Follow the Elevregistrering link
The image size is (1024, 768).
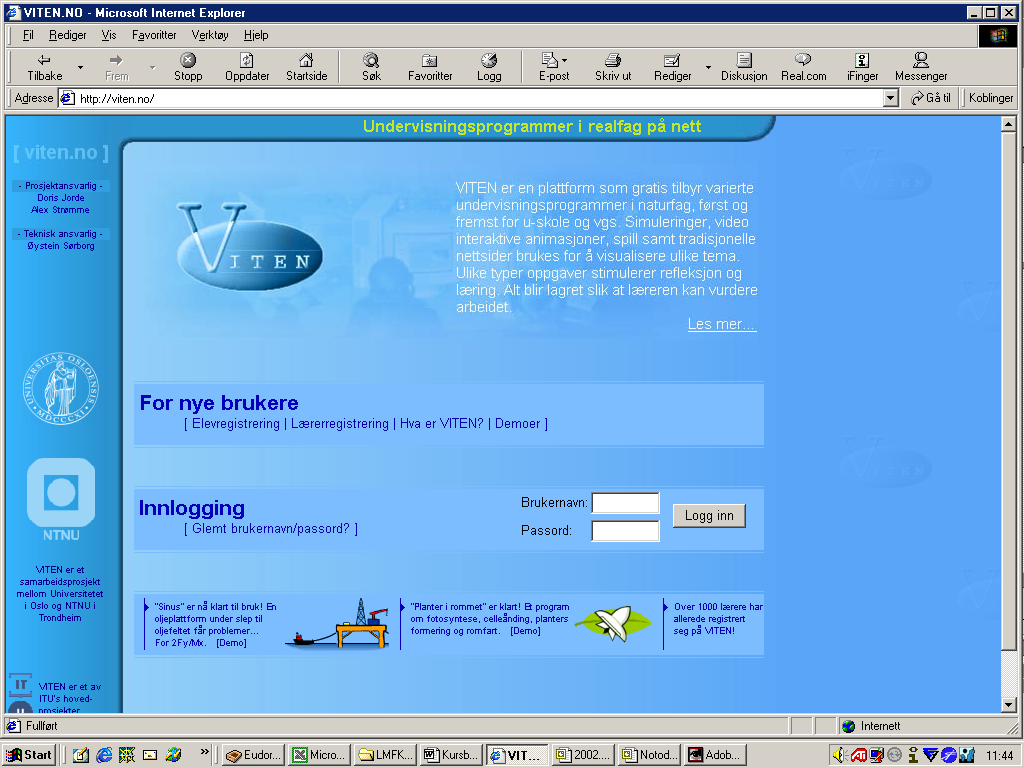coord(236,424)
